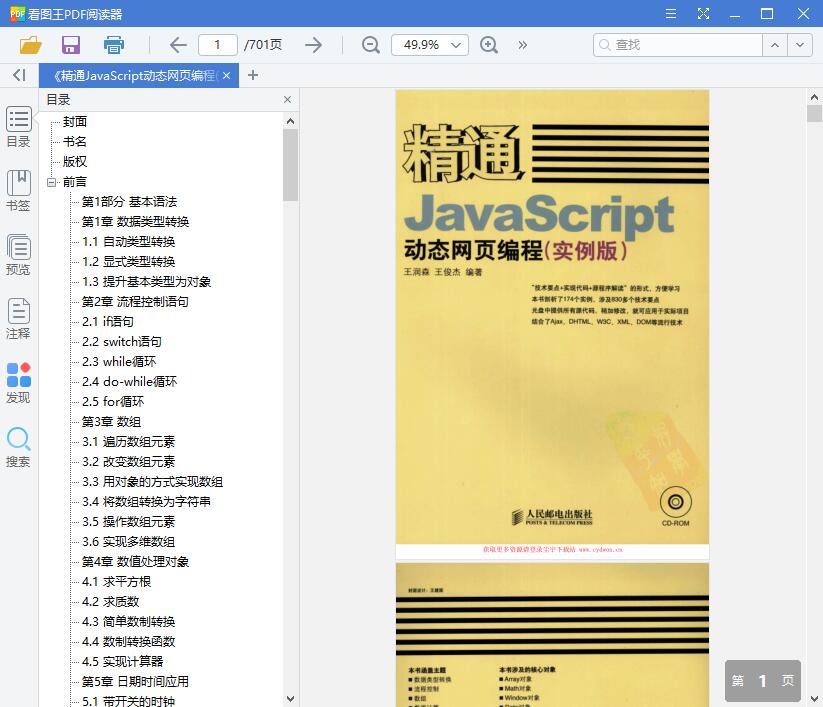Screen dimensions: 823x707
Task: Print the document using printer icon
Action: point(113,45)
